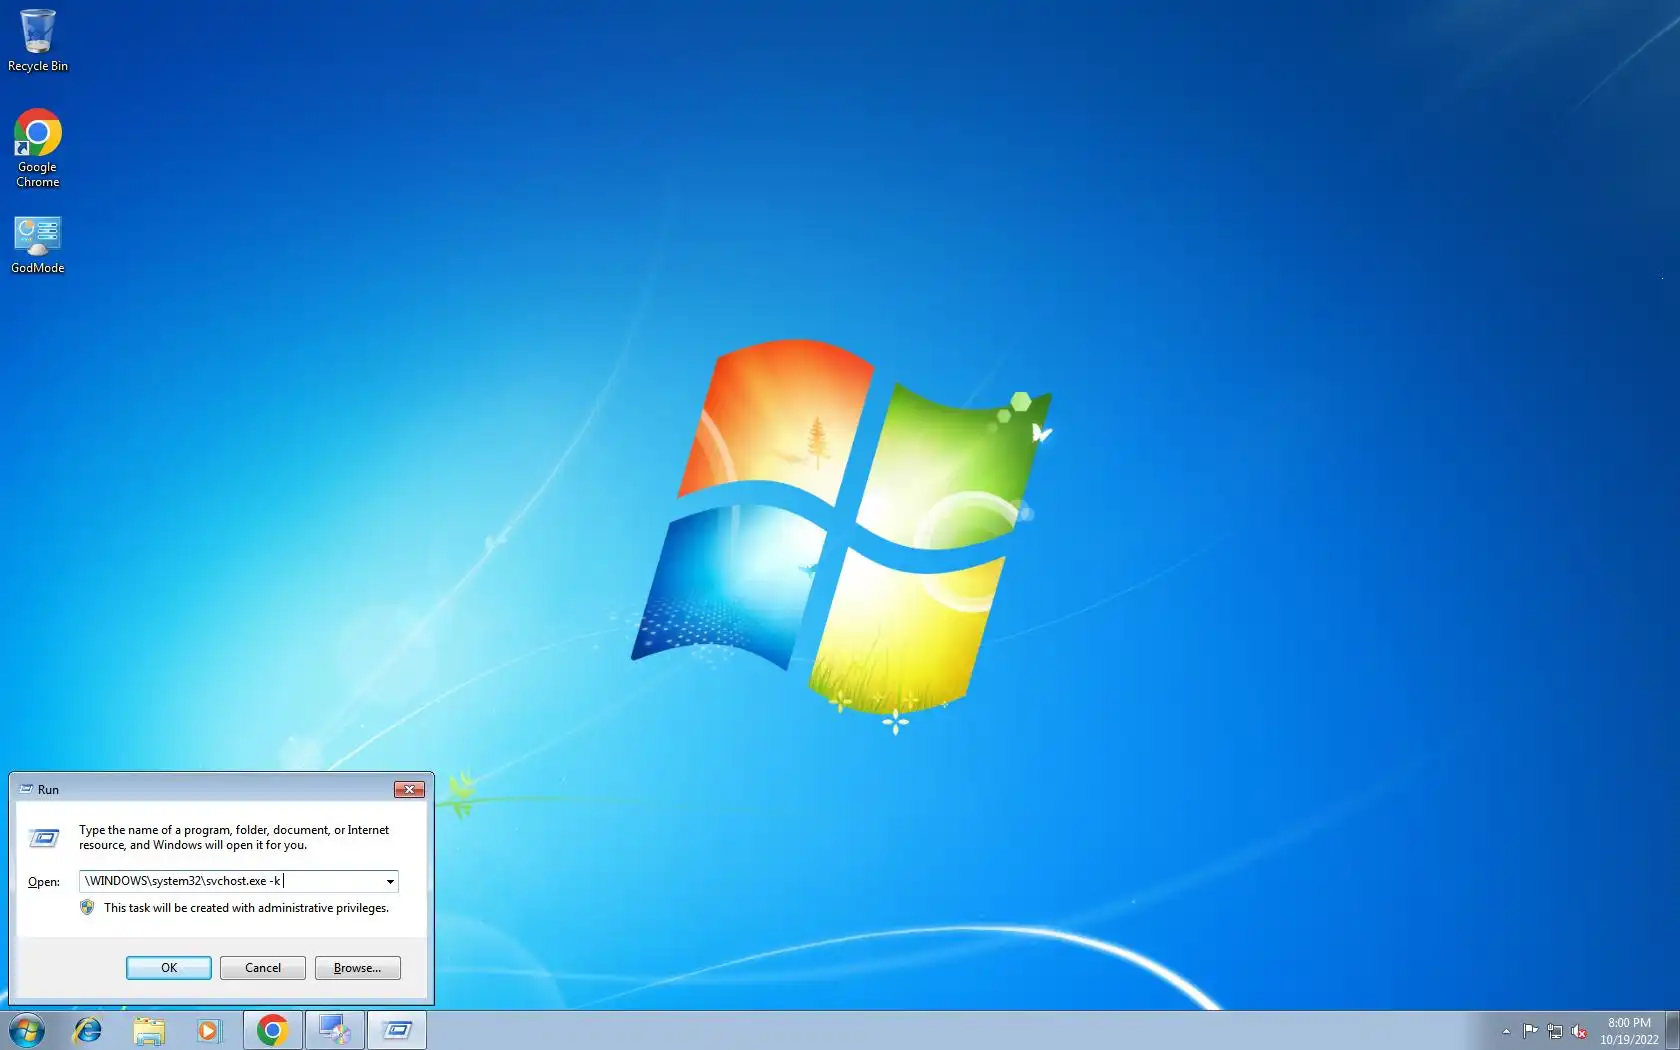Click the Run dialog taskbar button
Viewport: 1680px width, 1050px height.
coord(397,1030)
